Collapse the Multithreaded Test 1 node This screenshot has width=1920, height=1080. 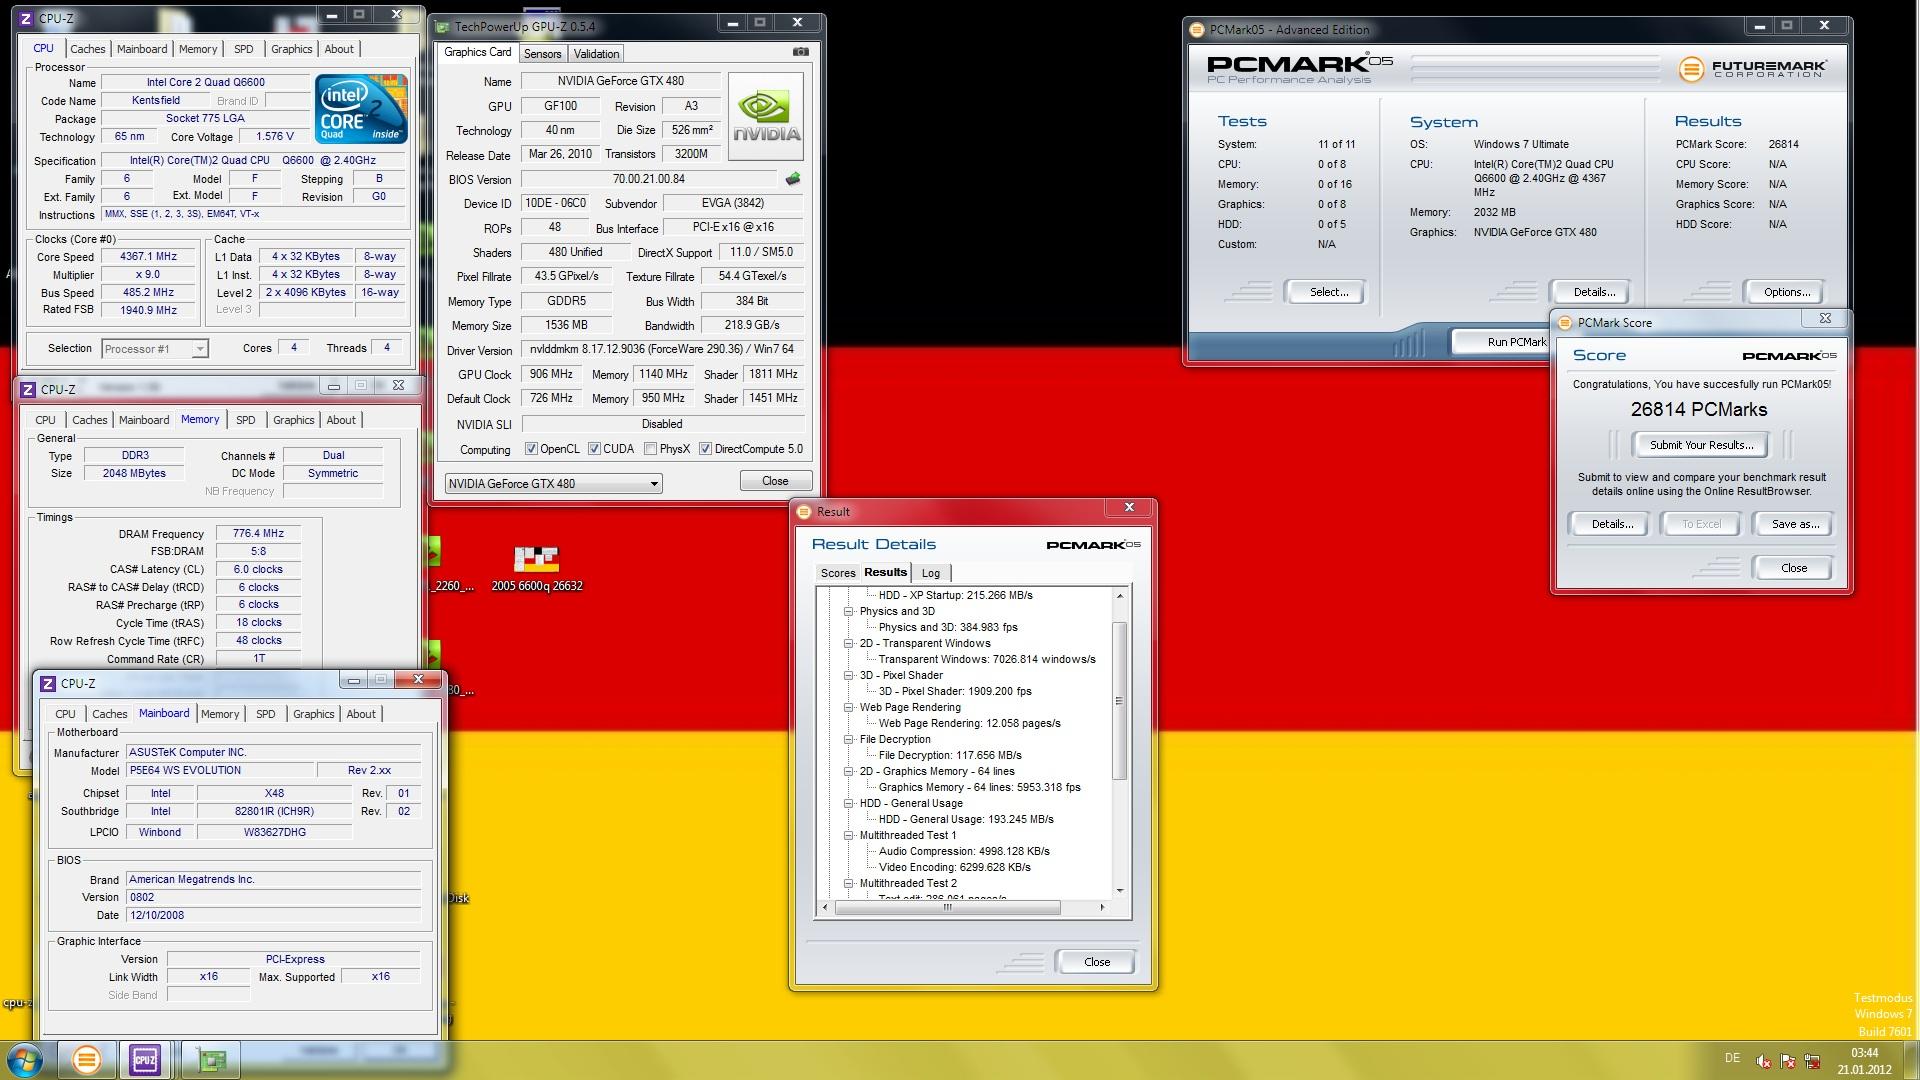pyautogui.click(x=848, y=835)
